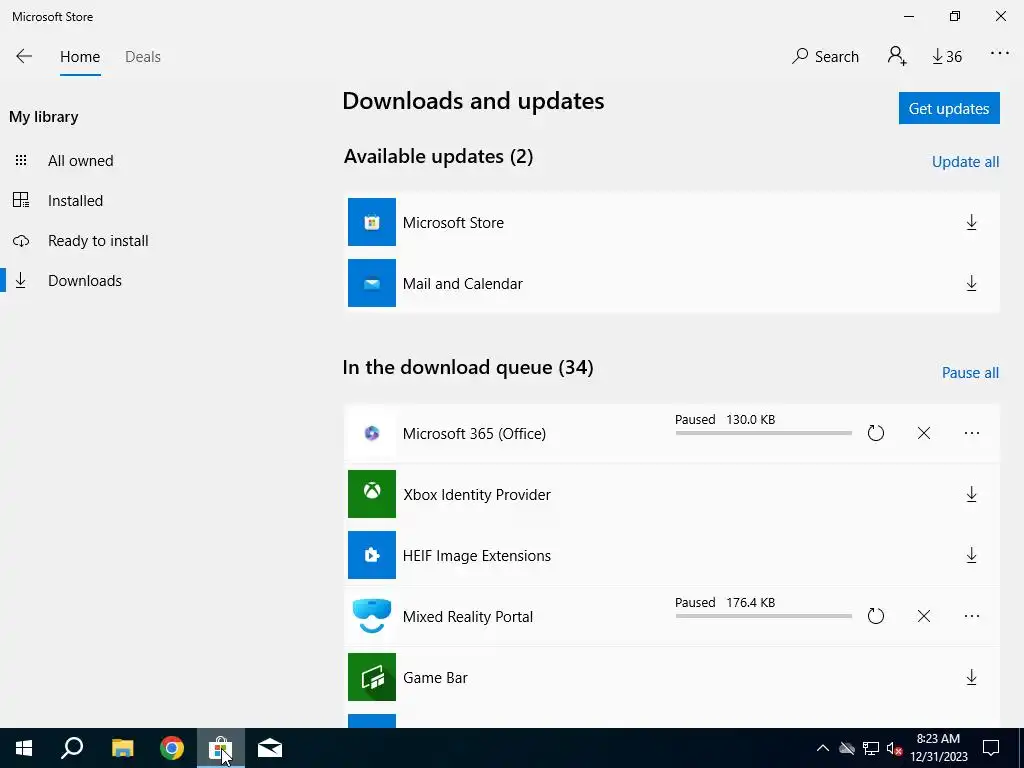Select Ready to install in library
Viewport: 1024px width, 768px height.
(x=98, y=240)
